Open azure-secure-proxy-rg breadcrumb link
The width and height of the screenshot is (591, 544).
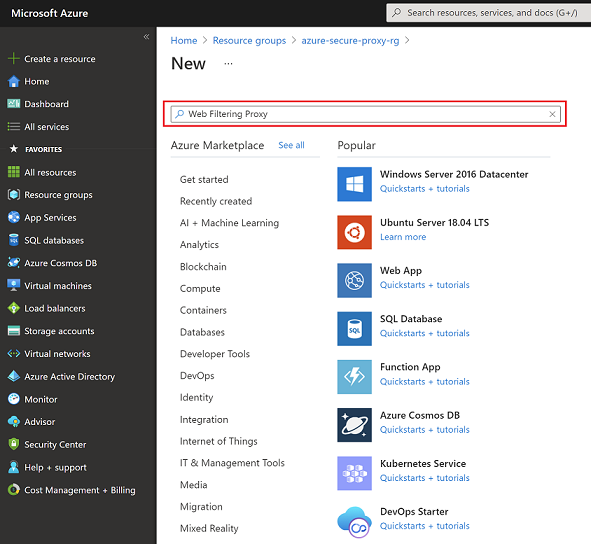click(350, 40)
